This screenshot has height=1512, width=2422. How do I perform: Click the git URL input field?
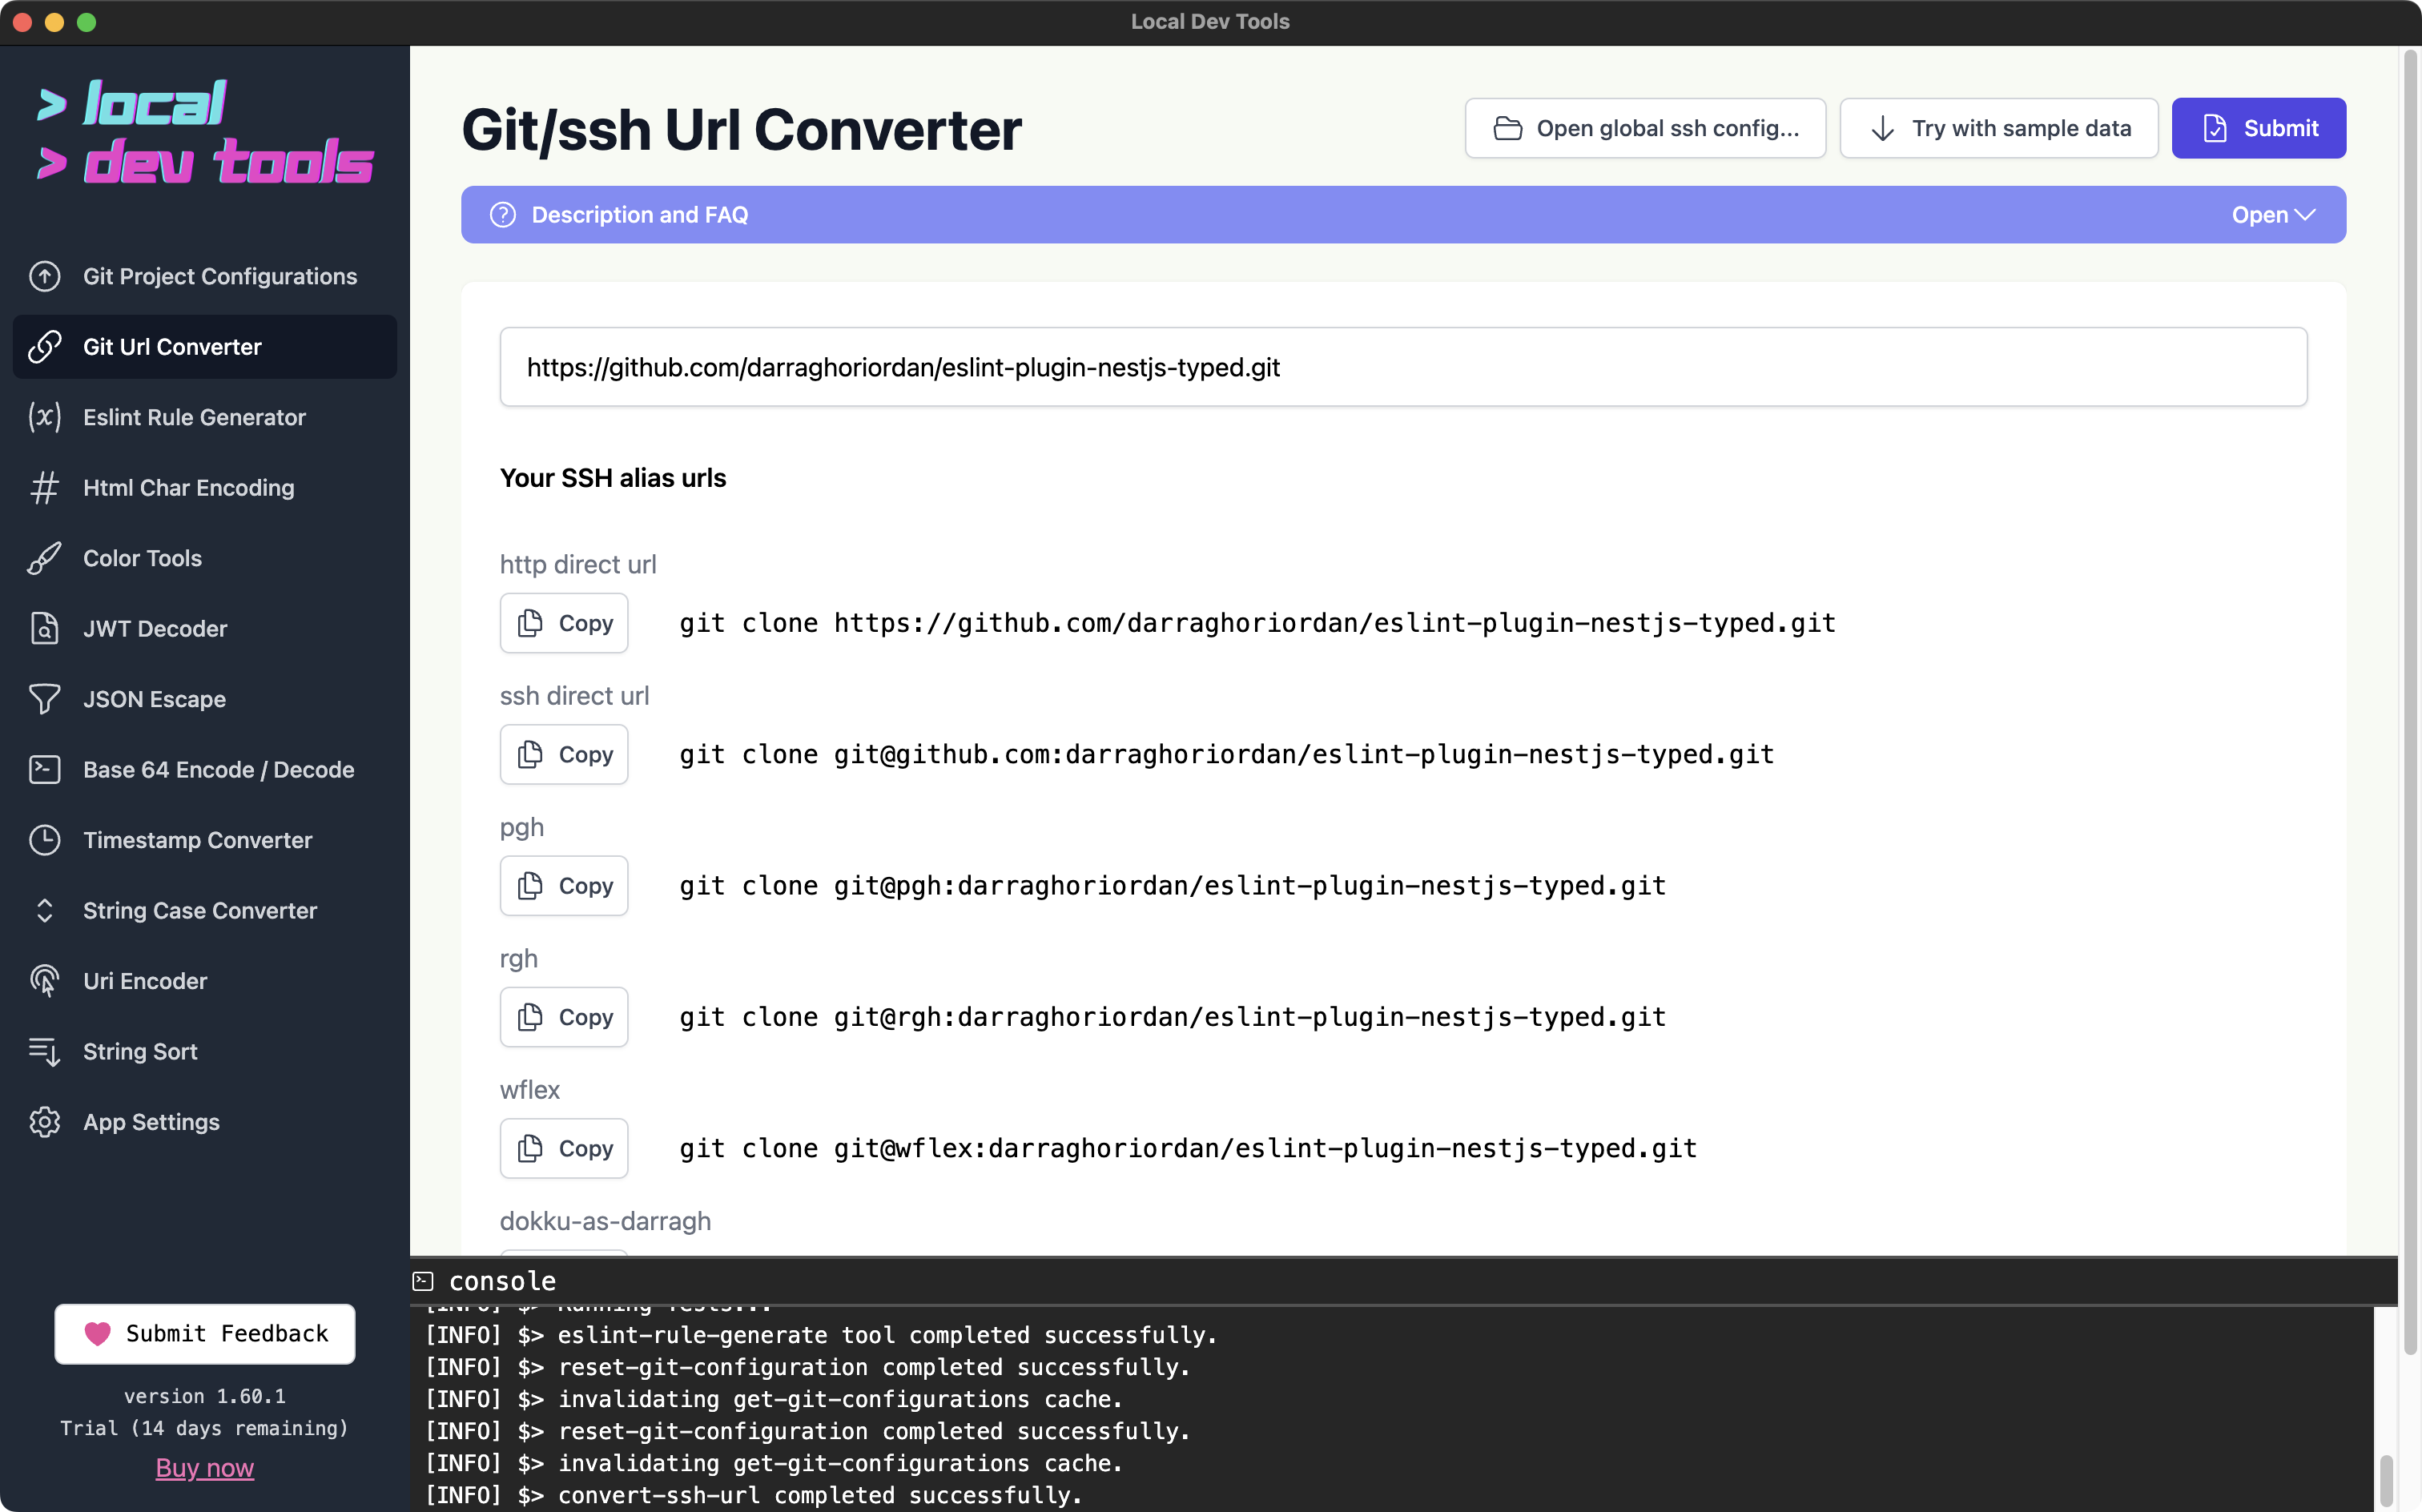(x=1403, y=367)
